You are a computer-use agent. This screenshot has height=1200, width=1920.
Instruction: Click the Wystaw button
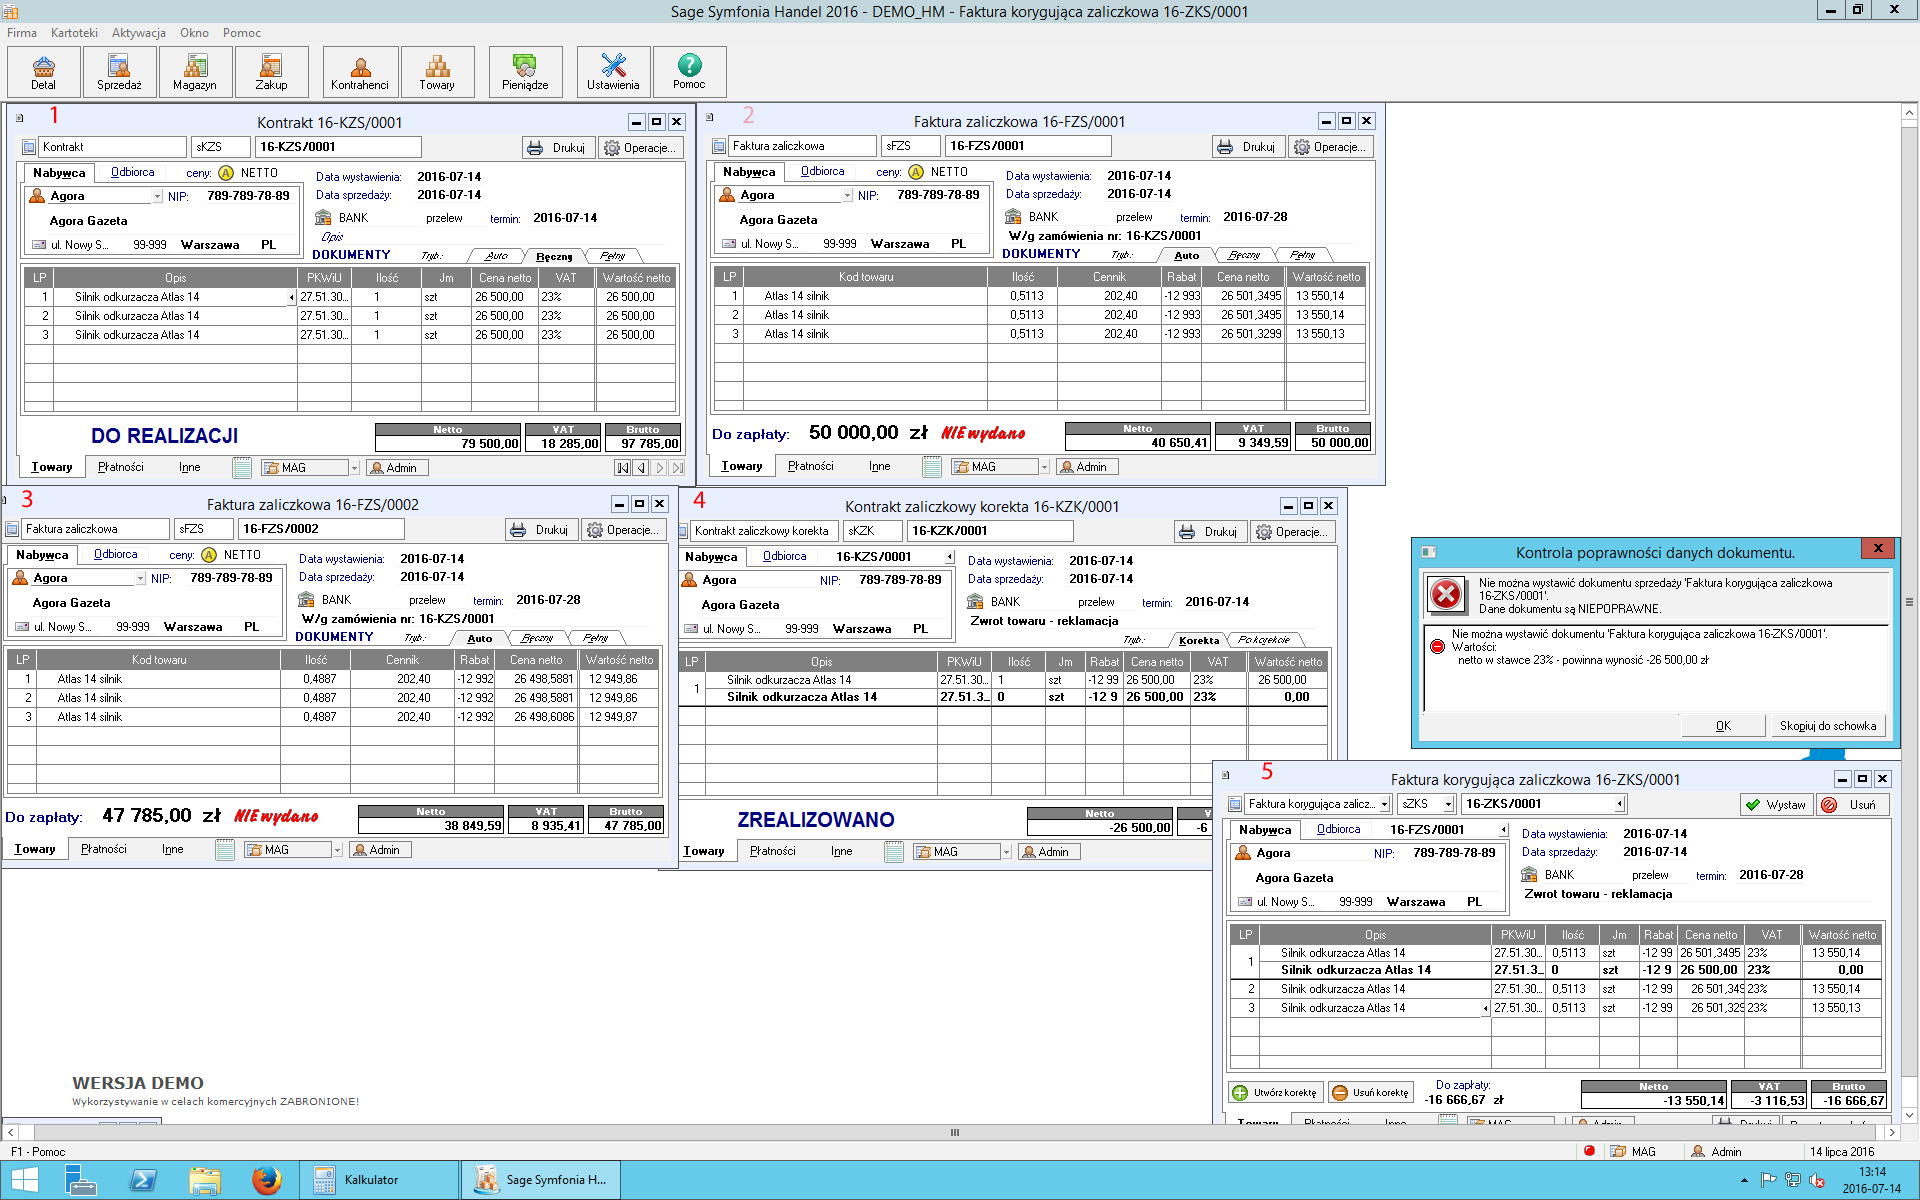(1776, 805)
